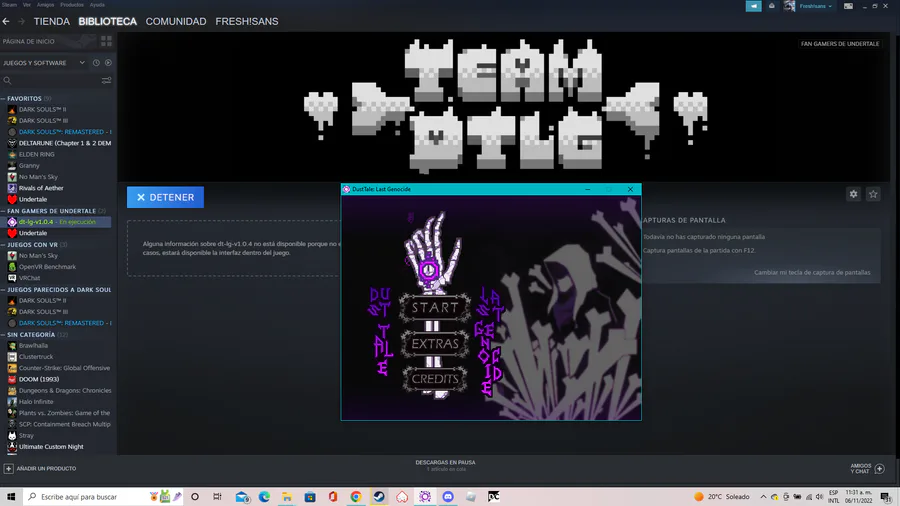Image resolution: width=900 pixels, height=506 pixels.
Task: Open the Productos menu
Action: 72,5
